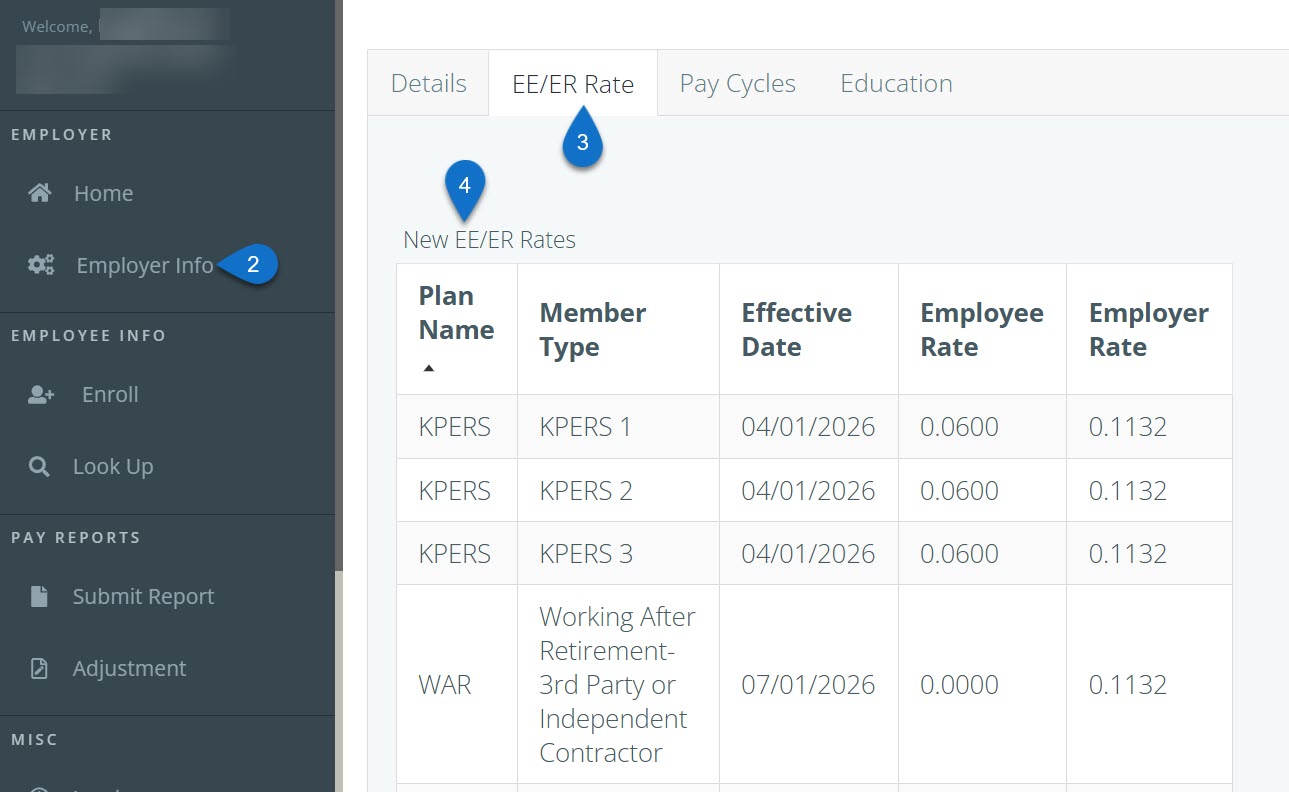Click the Submit Report document icon

point(39,596)
